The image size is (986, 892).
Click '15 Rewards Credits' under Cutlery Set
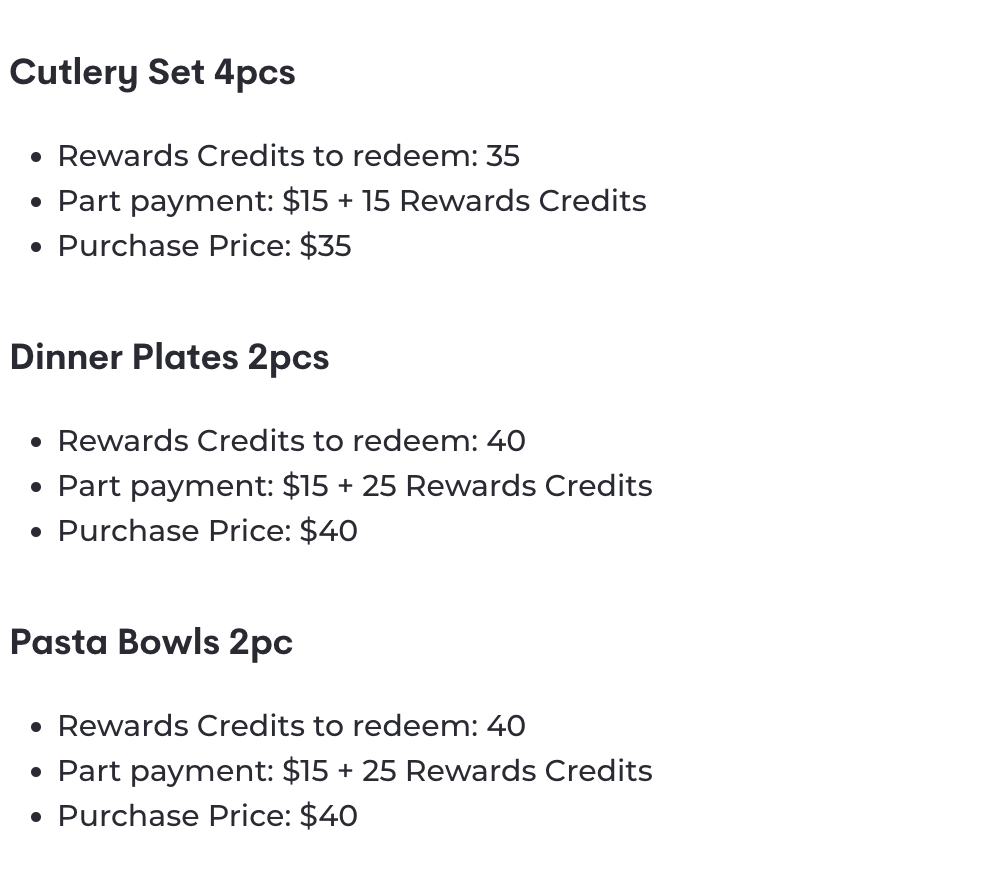tap(504, 201)
